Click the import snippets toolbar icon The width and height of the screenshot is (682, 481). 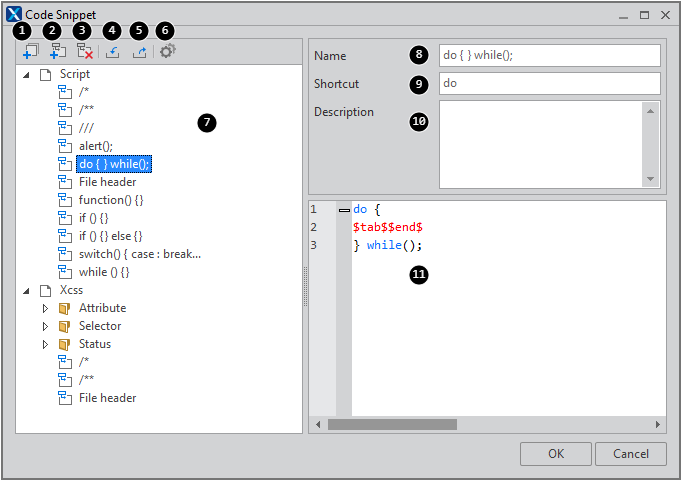coord(113,51)
